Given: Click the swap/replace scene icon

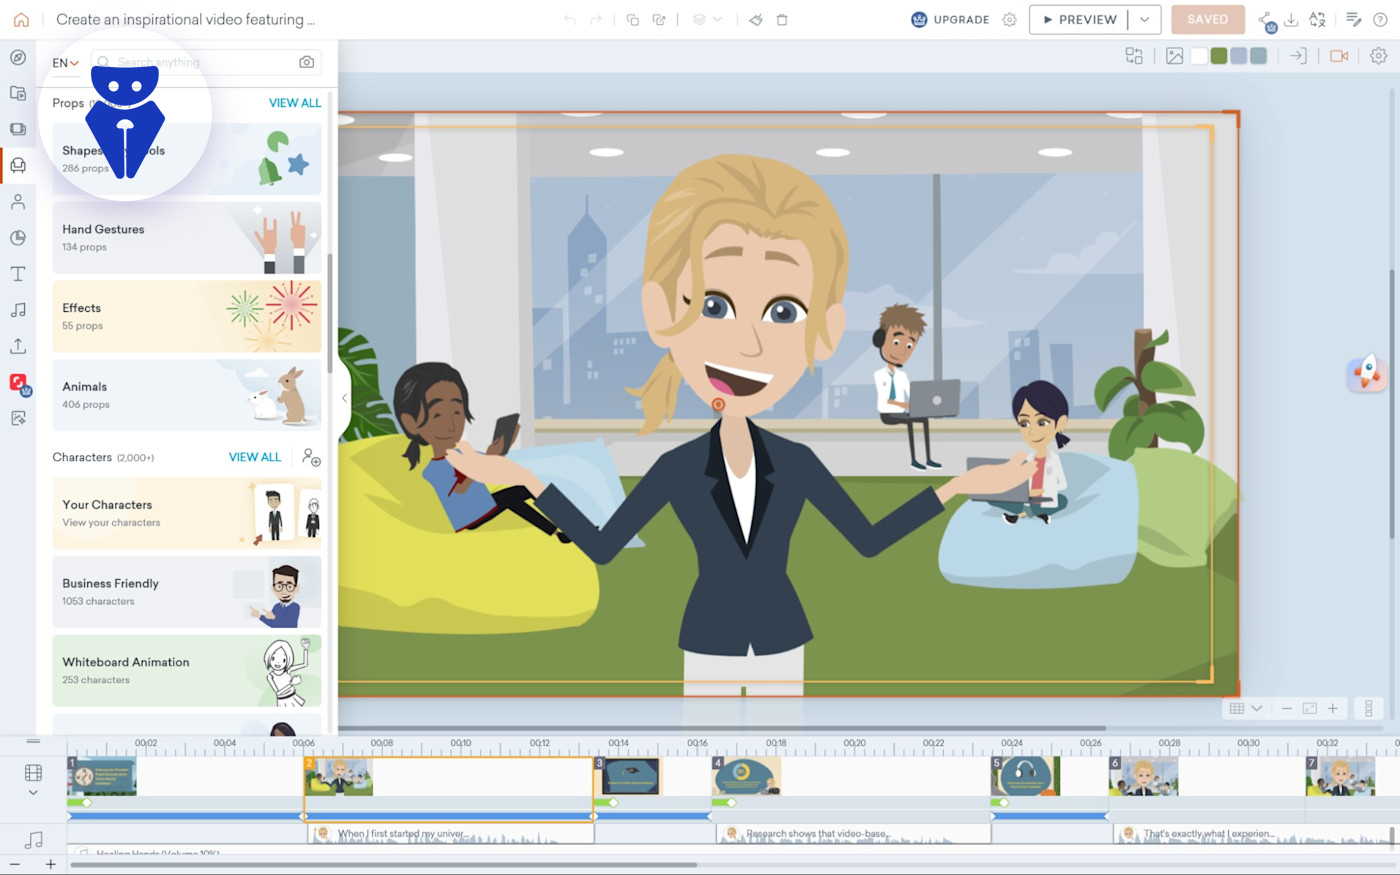Looking at the screenshot, I should point(1134,56).
